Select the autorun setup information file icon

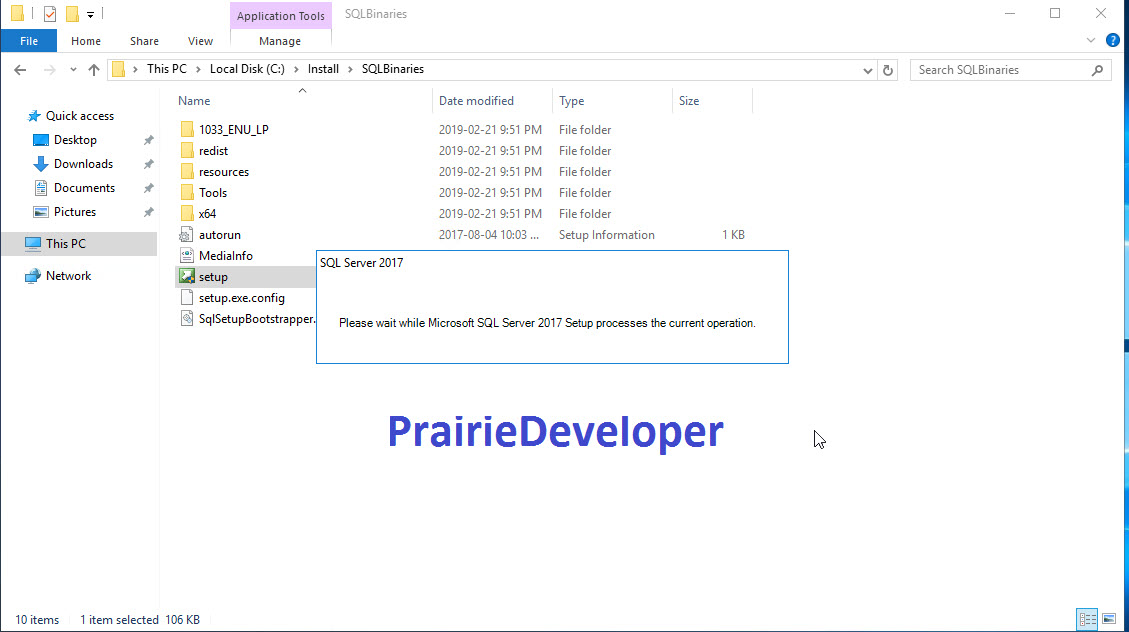point(186,235)
